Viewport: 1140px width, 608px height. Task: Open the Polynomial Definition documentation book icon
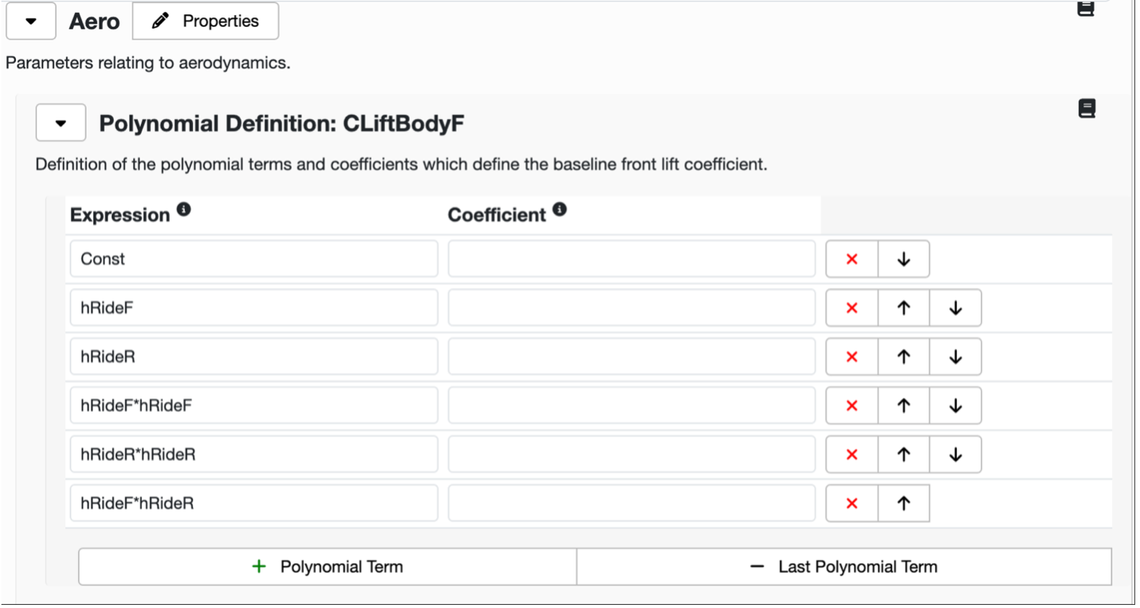point(1086,108)
